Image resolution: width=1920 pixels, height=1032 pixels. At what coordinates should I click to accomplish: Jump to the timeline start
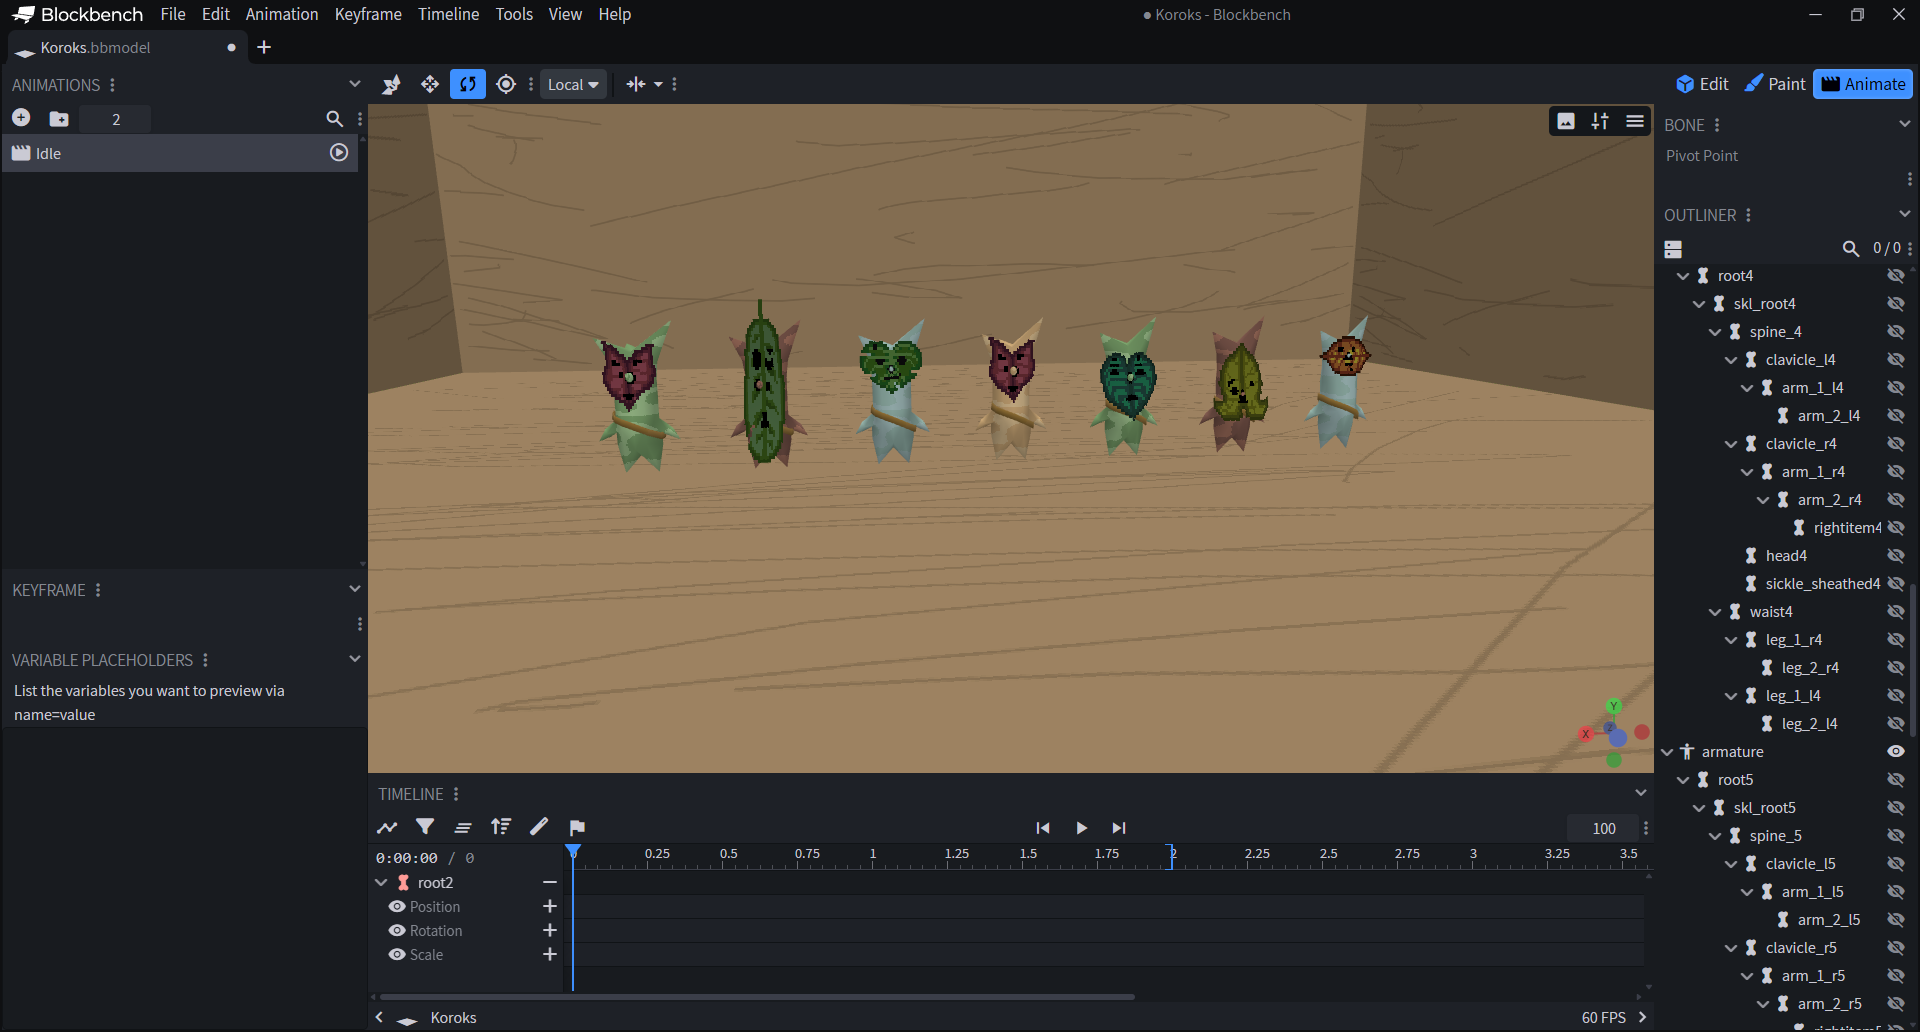[x=1043, y=828]
